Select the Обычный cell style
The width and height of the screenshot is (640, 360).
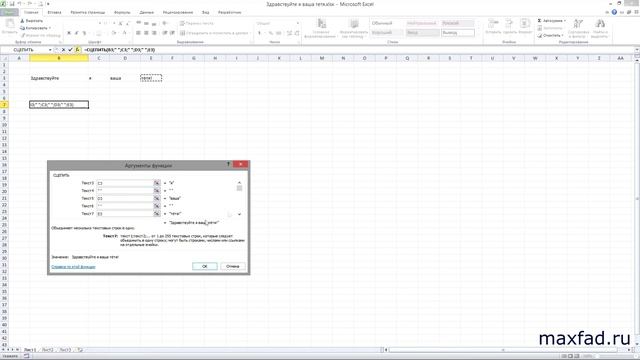[387, 23]
